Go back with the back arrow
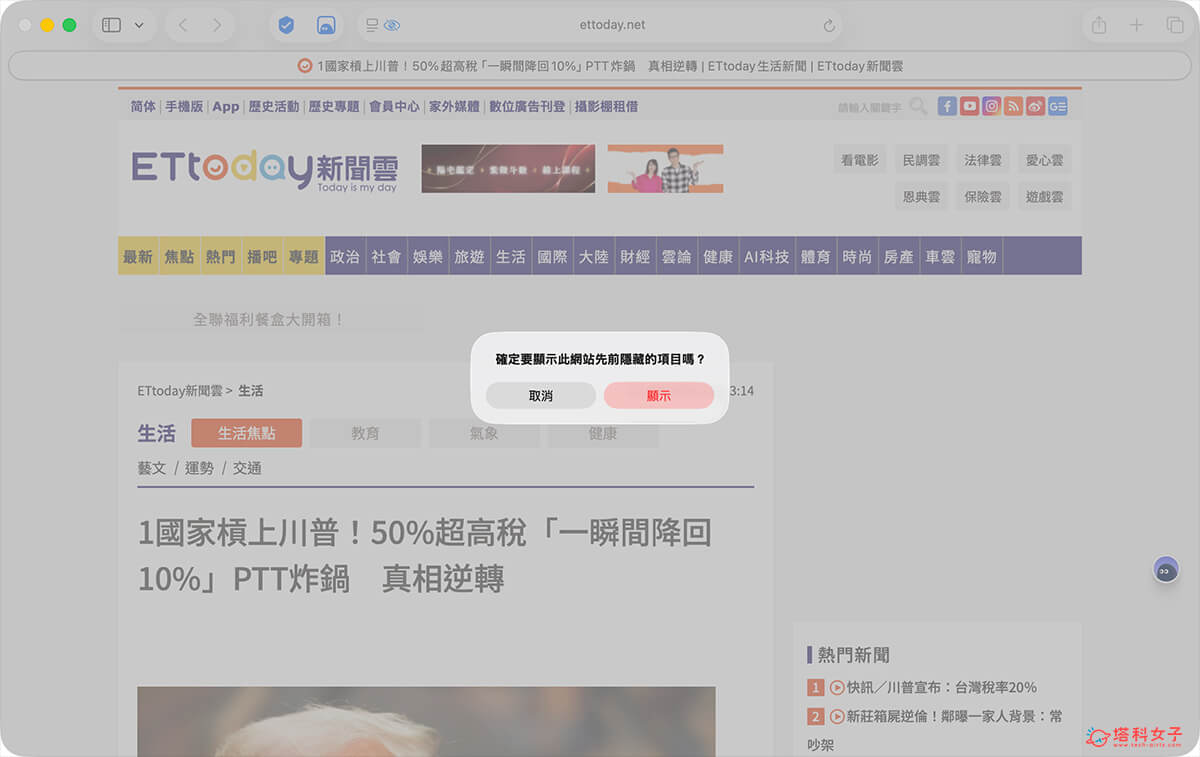 pos(182,25)
